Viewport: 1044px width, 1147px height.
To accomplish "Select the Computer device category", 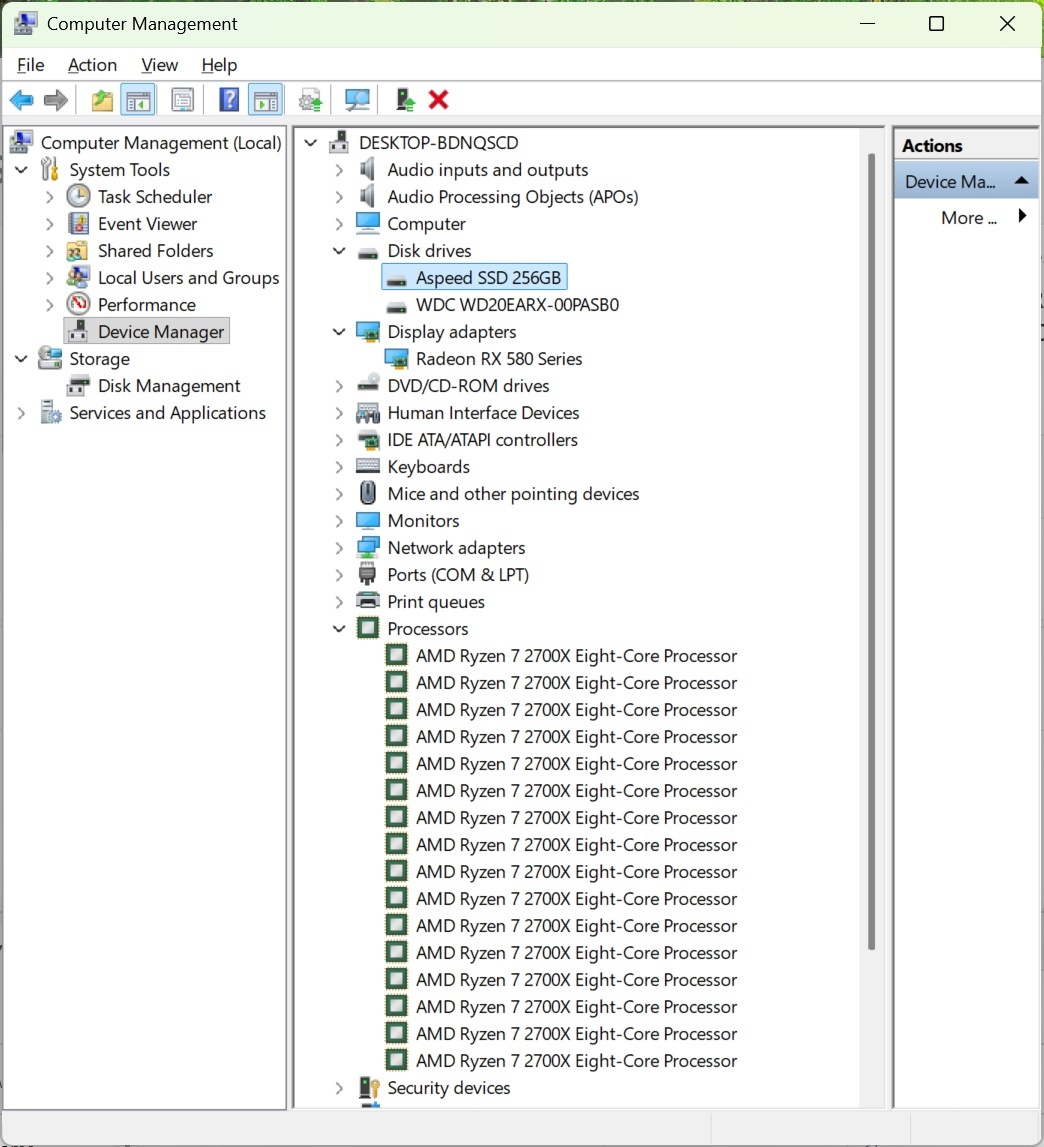I will click(426, 224).
